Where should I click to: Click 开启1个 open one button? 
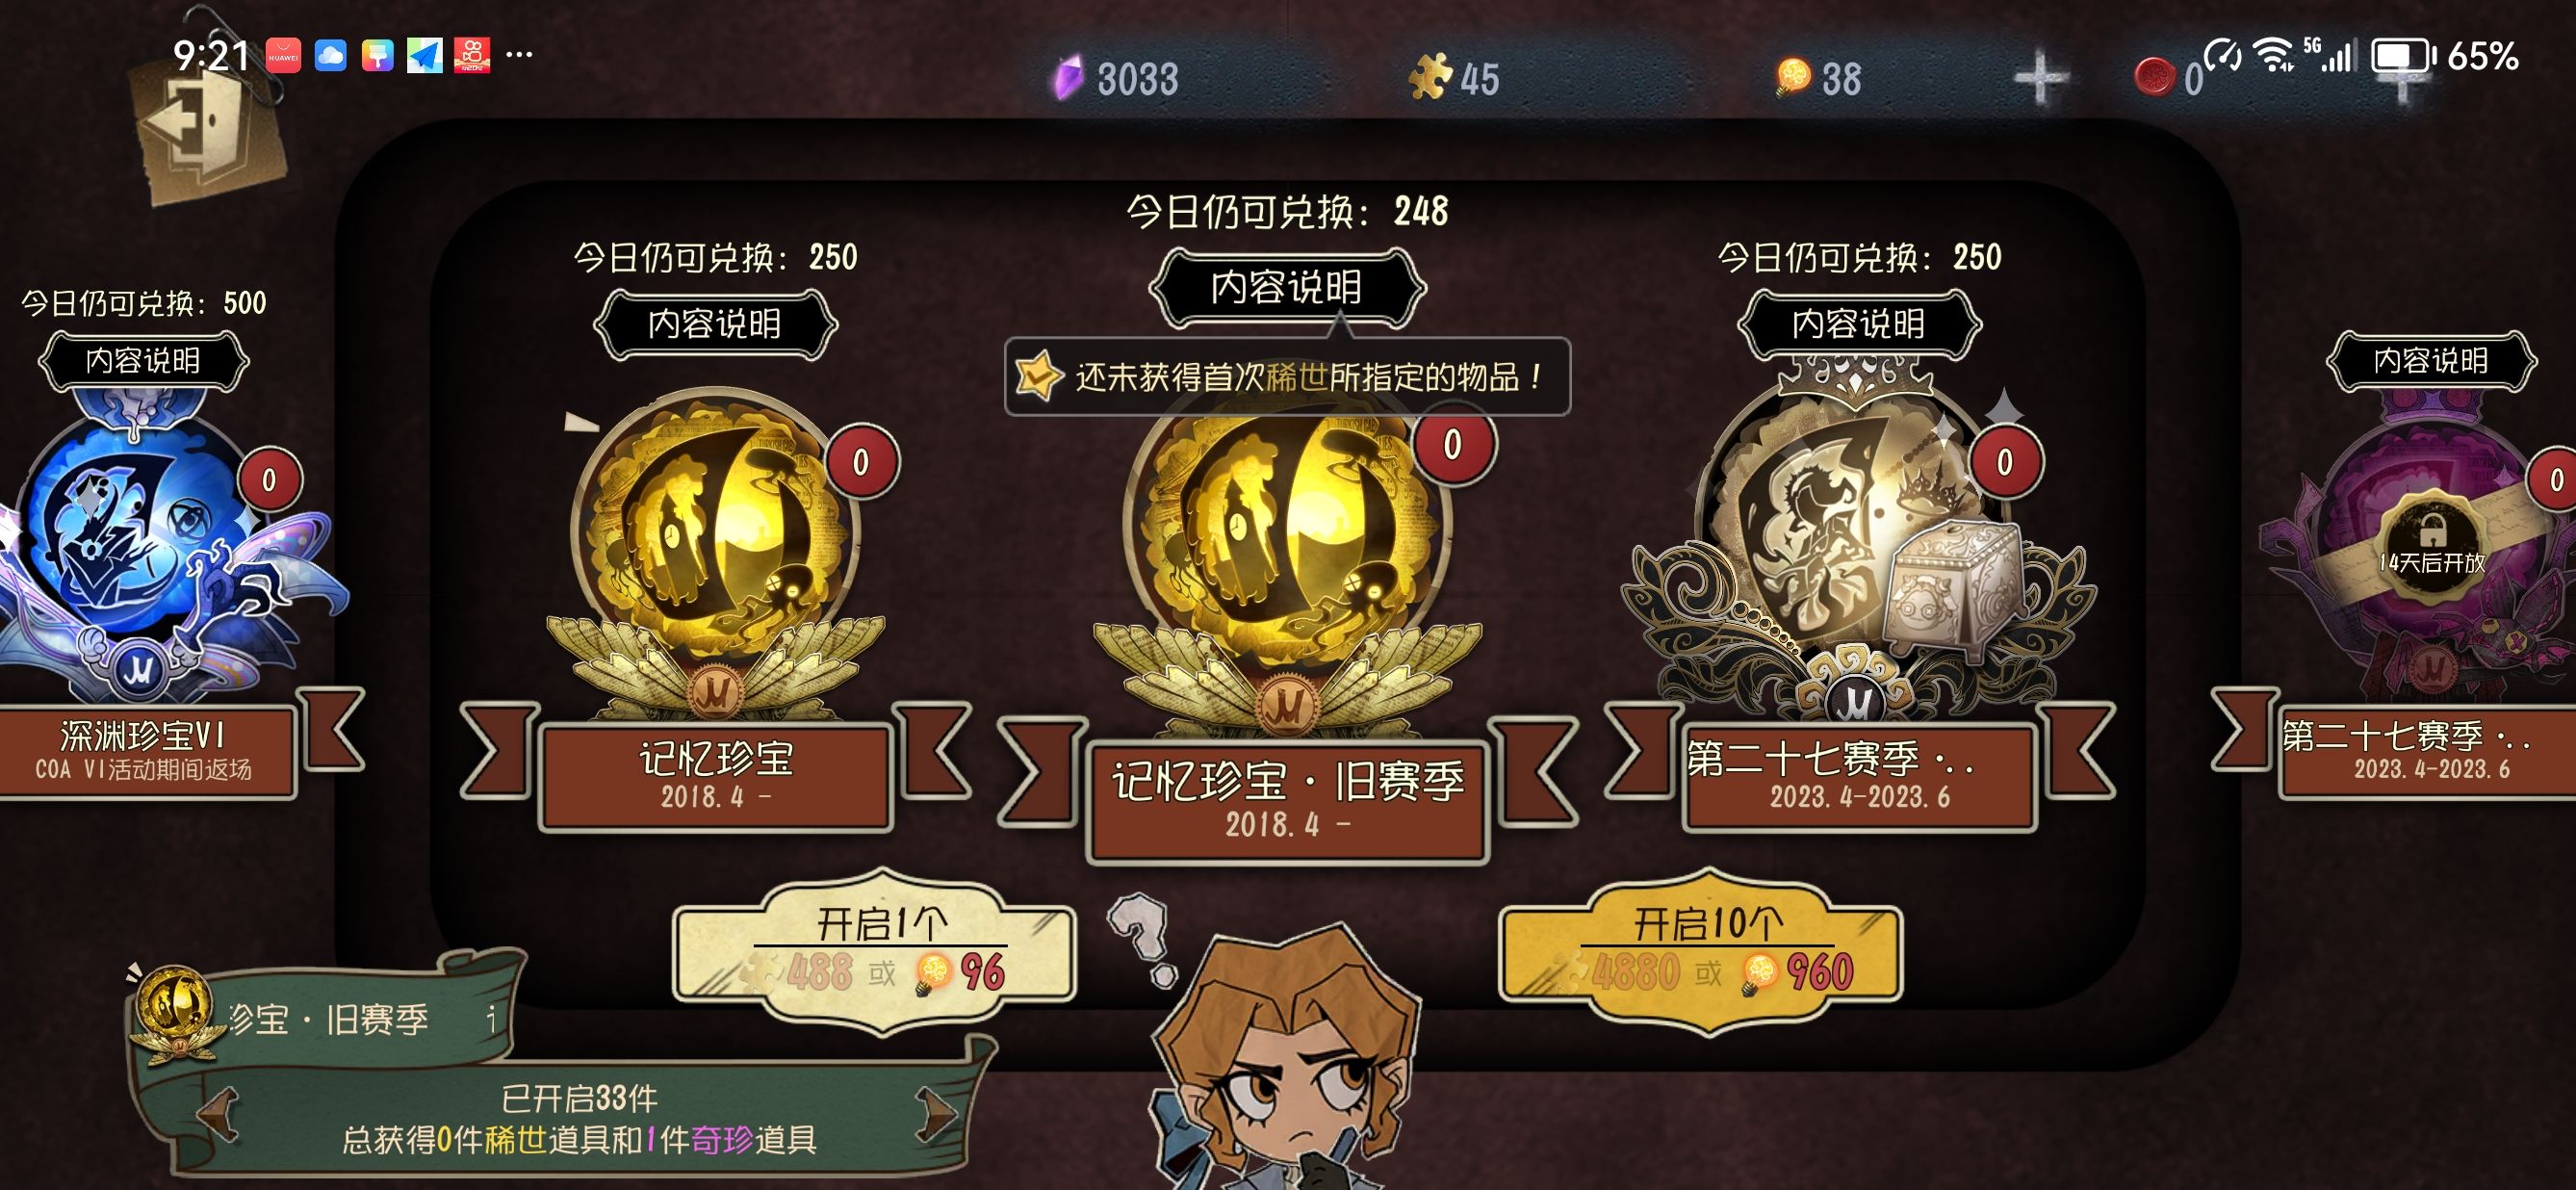(x=876, y=951)
